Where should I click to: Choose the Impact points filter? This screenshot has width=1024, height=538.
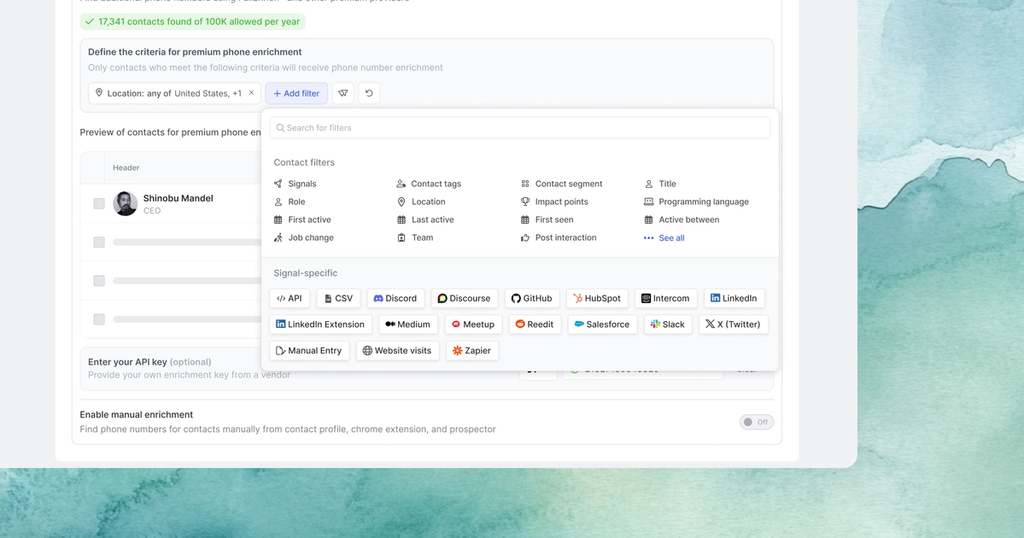click(x=554, y=202)
